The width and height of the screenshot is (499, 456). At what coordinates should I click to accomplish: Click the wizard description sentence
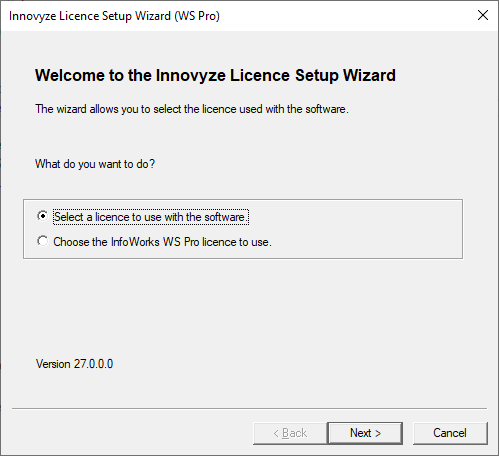[192, 109]
